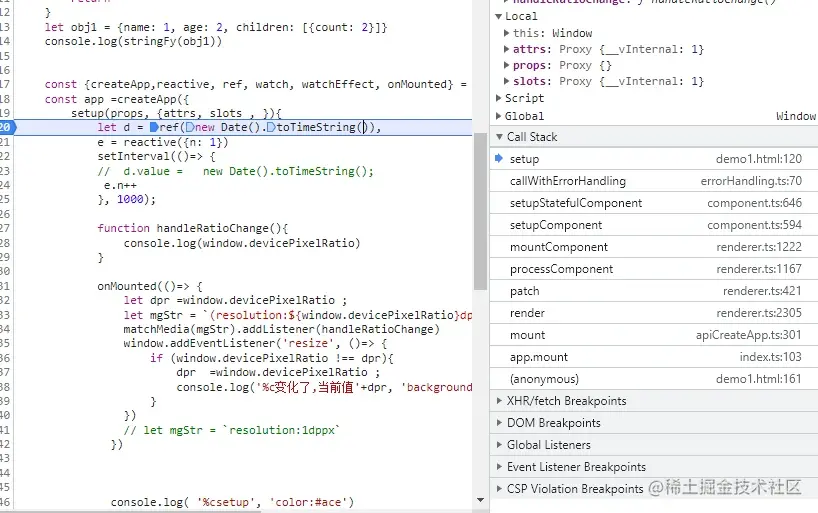This screenshot has height=513, width=818.
Task: Select the render stack frame
Action: [654, 313]
